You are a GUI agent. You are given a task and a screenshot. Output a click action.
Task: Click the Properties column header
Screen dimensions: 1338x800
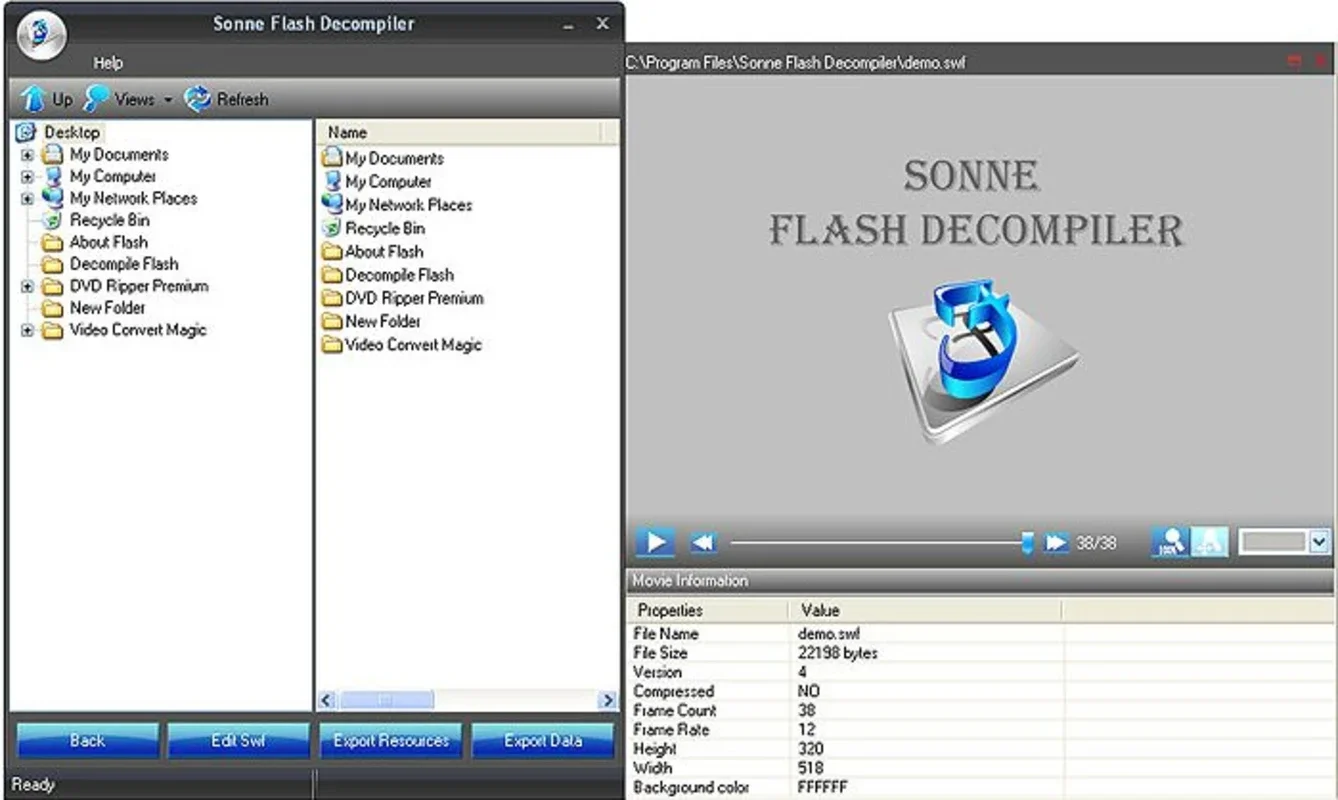click(x=707, y=610)
